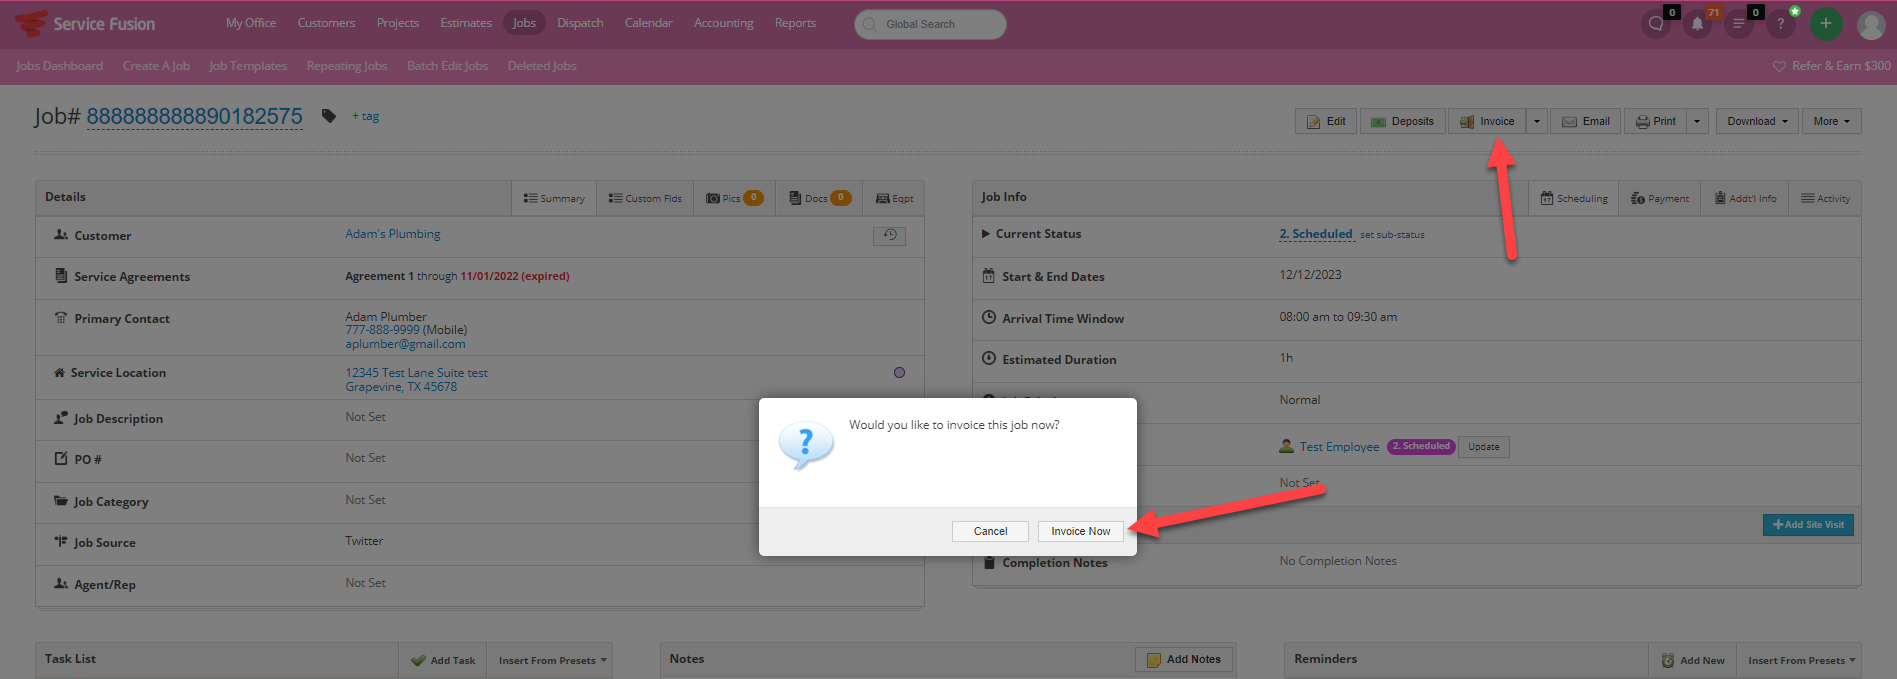Click the green plus quick-add icon
Viewport: 1897px width, 679px height.
pyautogui.click(x=1826, y=24)
